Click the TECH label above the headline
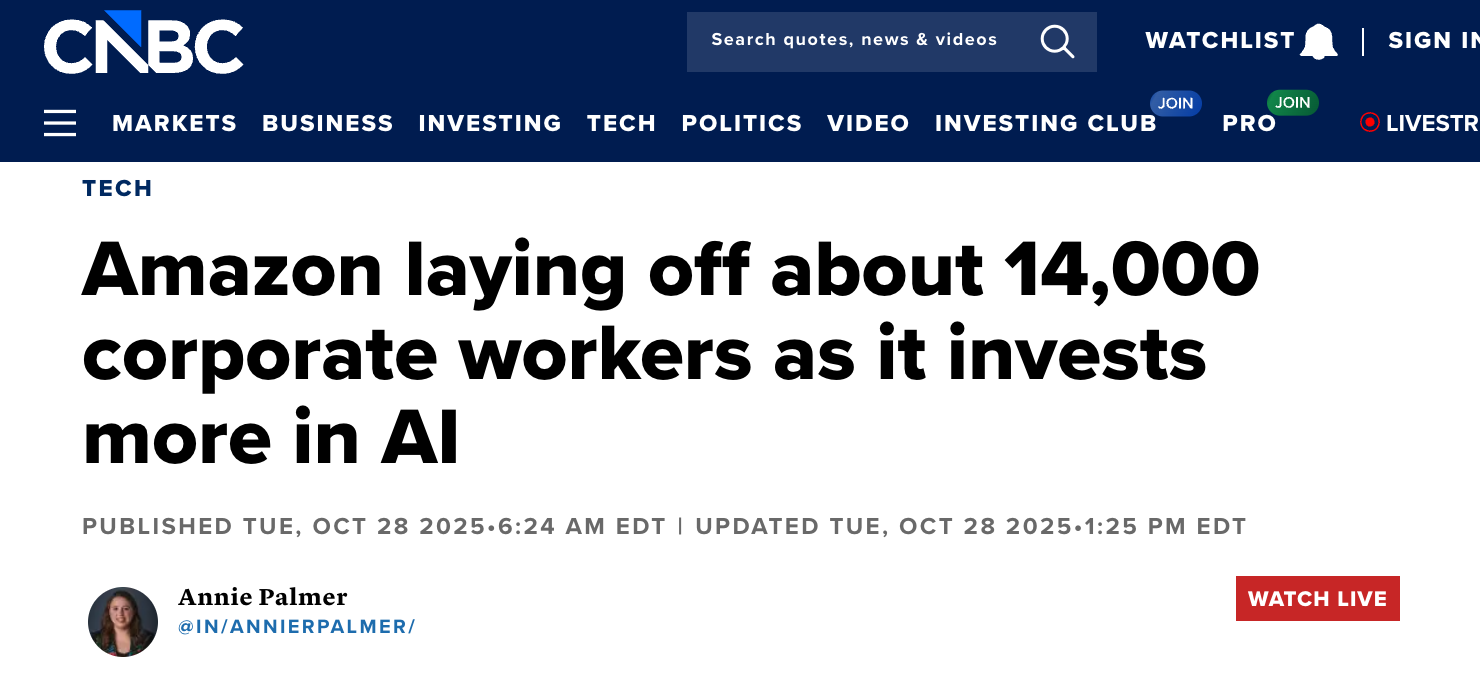The height and width of the screenshot is (690, 1480). coord(117,188)
